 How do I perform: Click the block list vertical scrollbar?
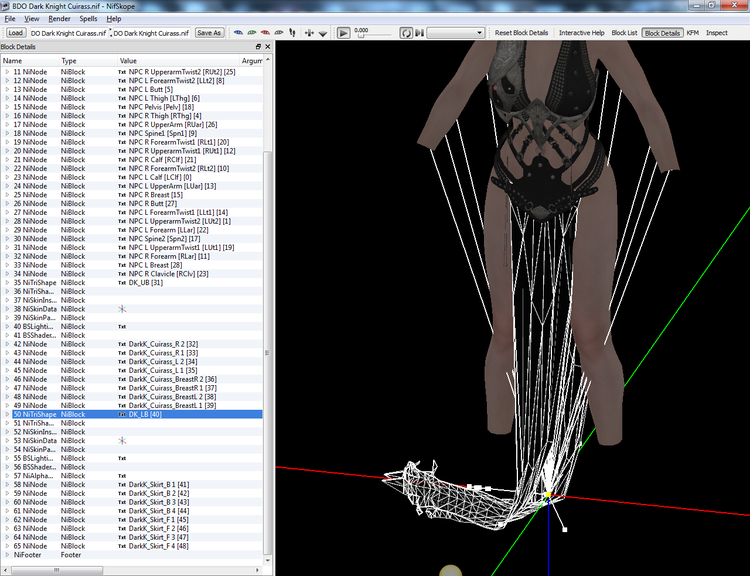(x=267, y=352)
